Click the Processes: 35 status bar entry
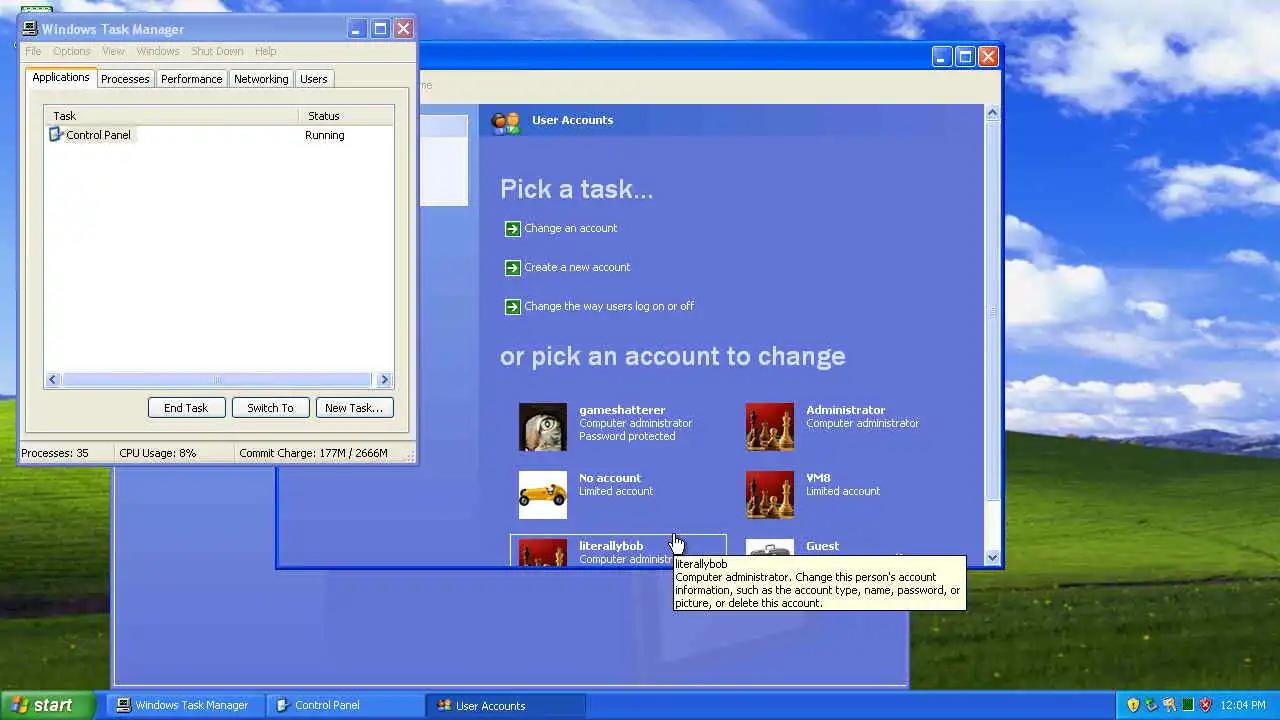The image size is (1280, 720). click(66, 453)
